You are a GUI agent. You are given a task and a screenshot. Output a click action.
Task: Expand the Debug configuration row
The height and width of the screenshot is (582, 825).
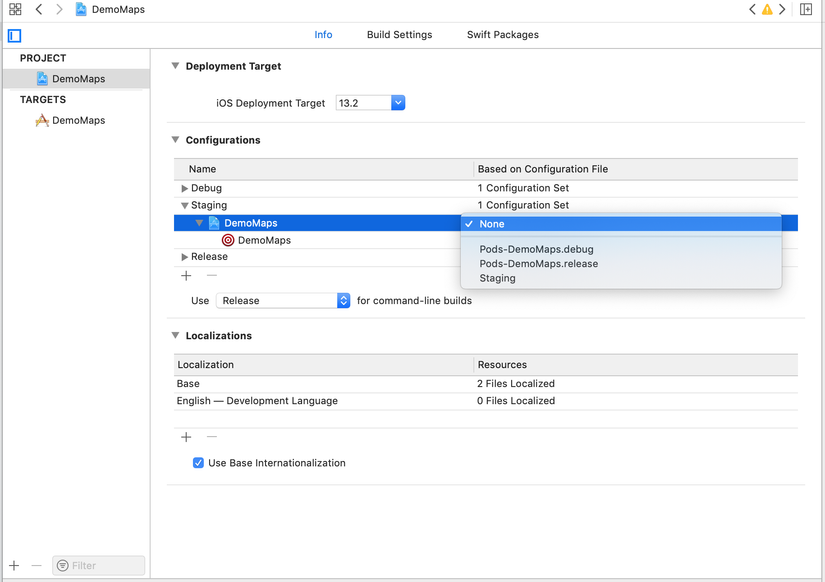coord(185,188)
